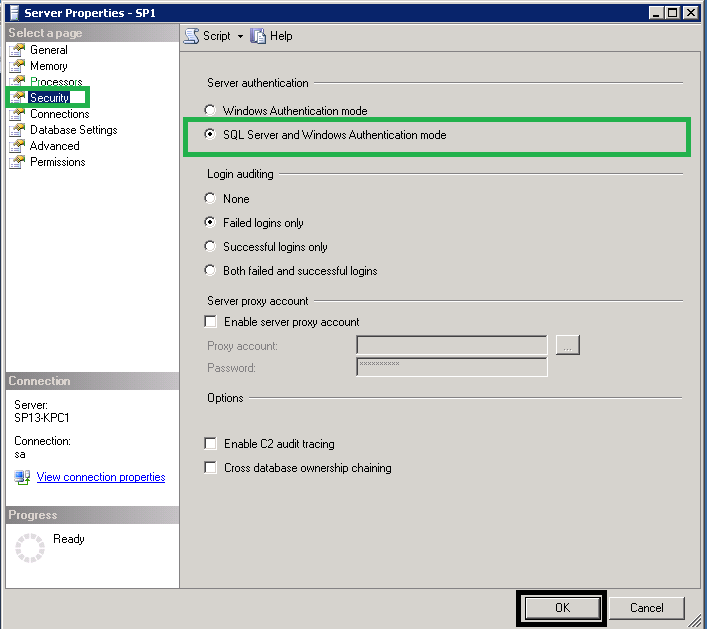
Task: Click the Permissions page icon
Action: coord(17,162)
